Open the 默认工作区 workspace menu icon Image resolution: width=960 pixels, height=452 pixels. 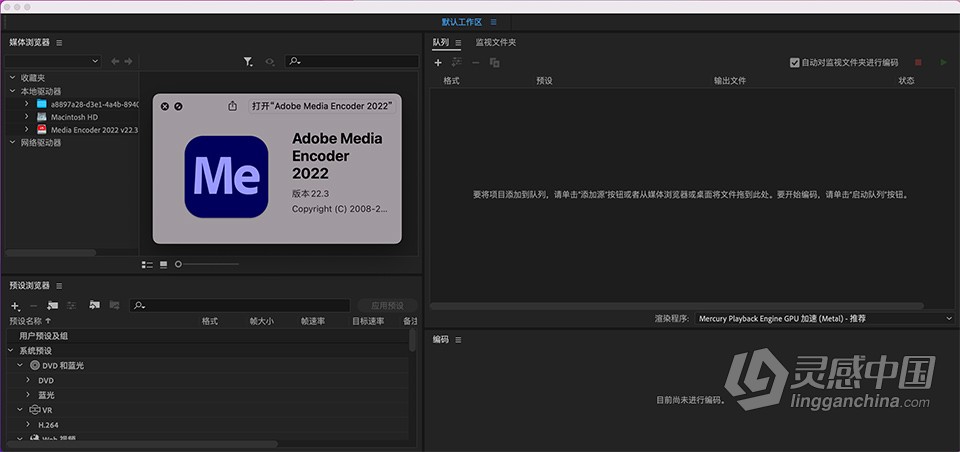tap(493, 22)
